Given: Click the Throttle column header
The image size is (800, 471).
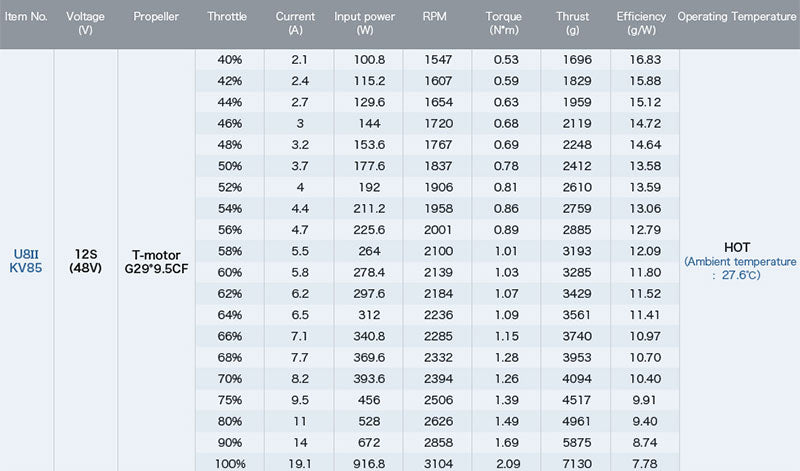Looking at the screenshot, I should 227,17.
